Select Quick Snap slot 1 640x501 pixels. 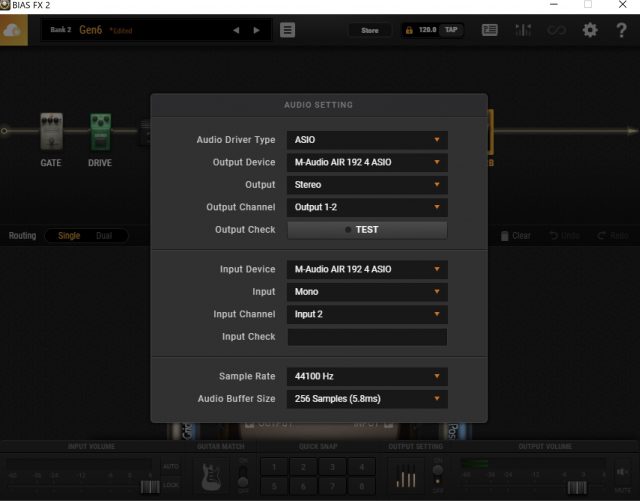(x=274, y=467)
